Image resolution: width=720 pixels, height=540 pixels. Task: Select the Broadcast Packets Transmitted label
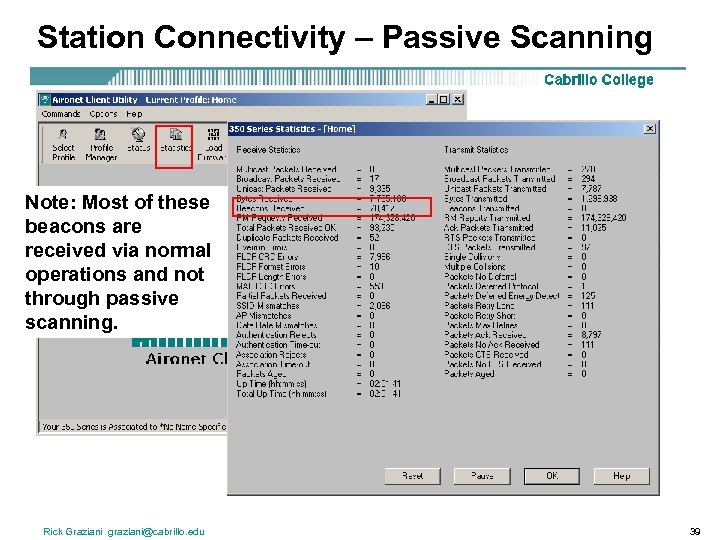click(x=500, y=179)
